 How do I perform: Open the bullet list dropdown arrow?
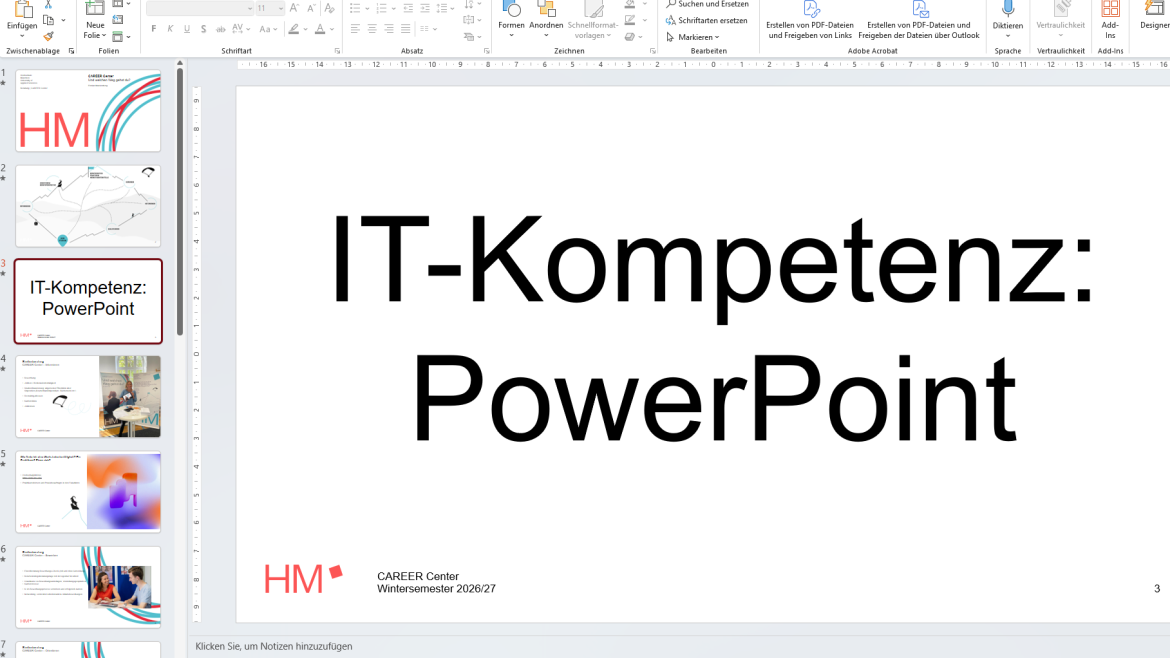point(367,8)
